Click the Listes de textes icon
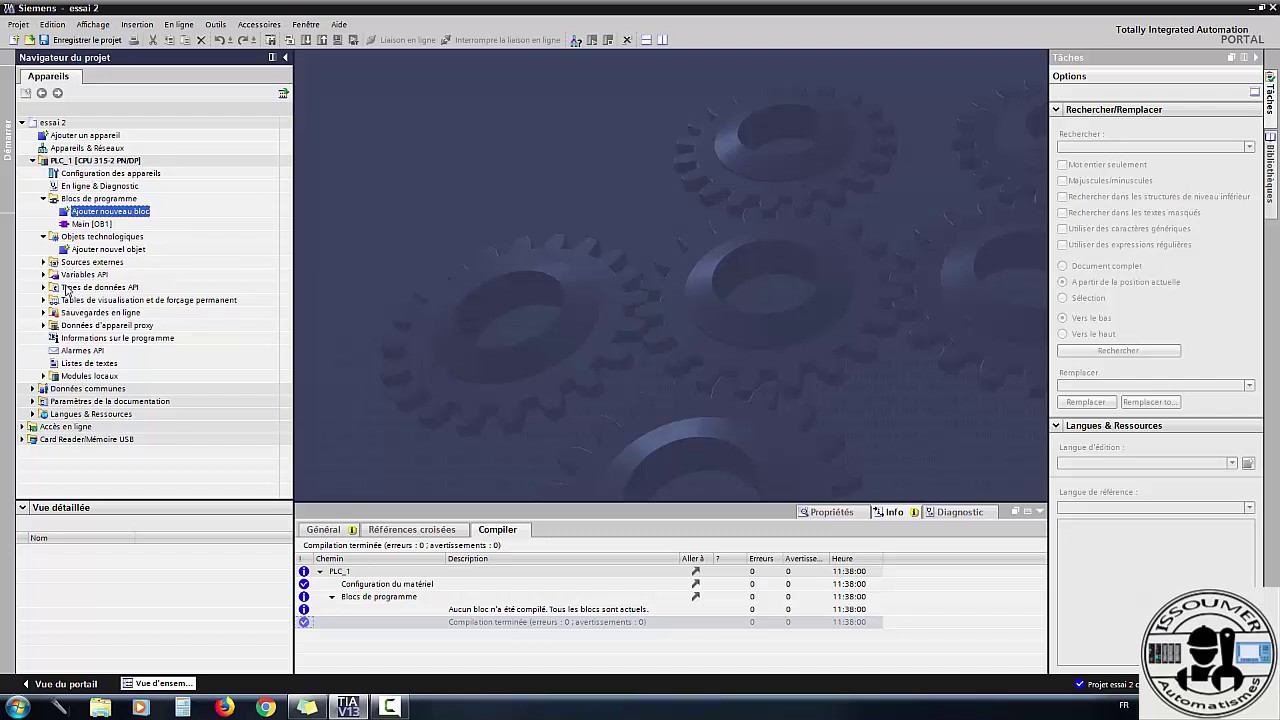This screenshot has width=1280, height=720. tap(54, 363)
